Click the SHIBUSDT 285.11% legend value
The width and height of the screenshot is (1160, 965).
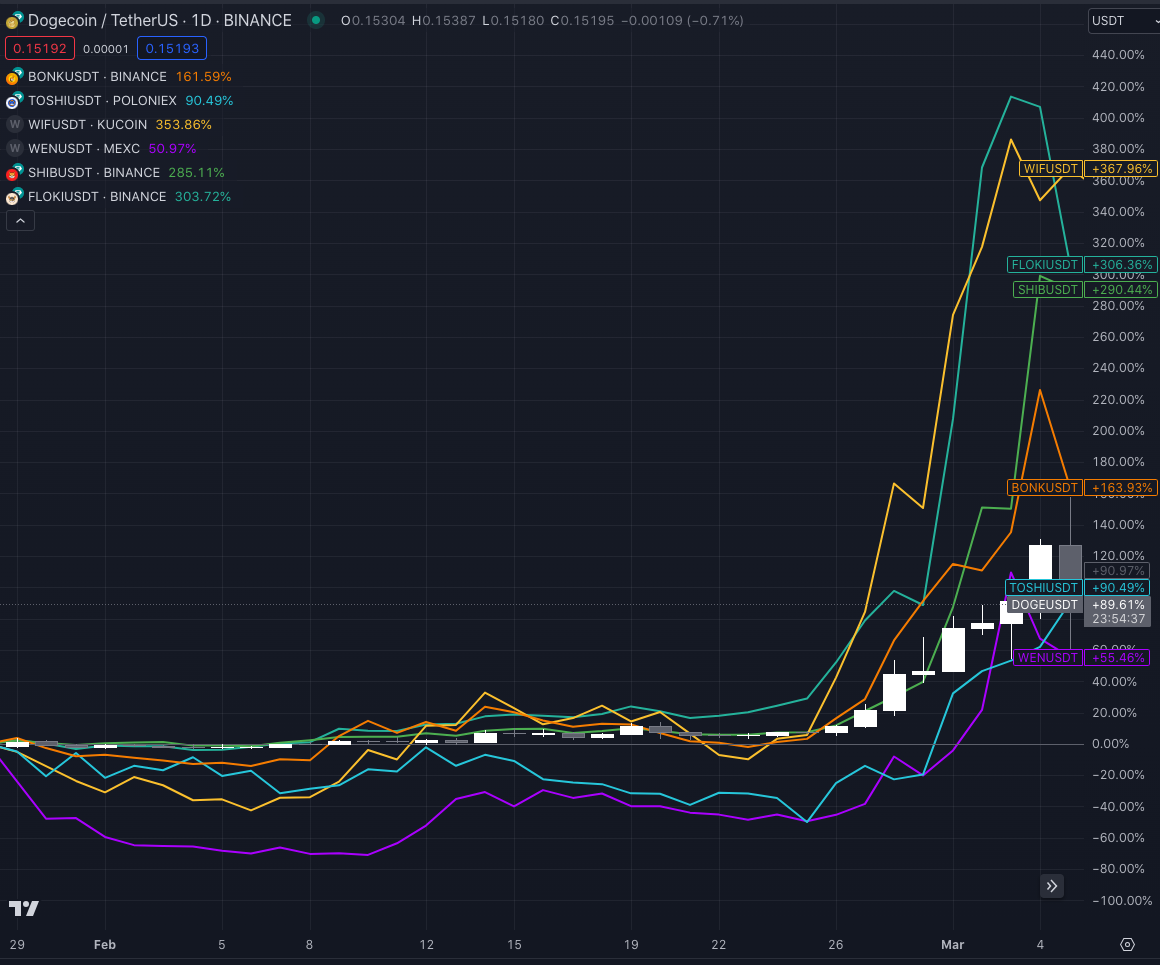[196, 172]
